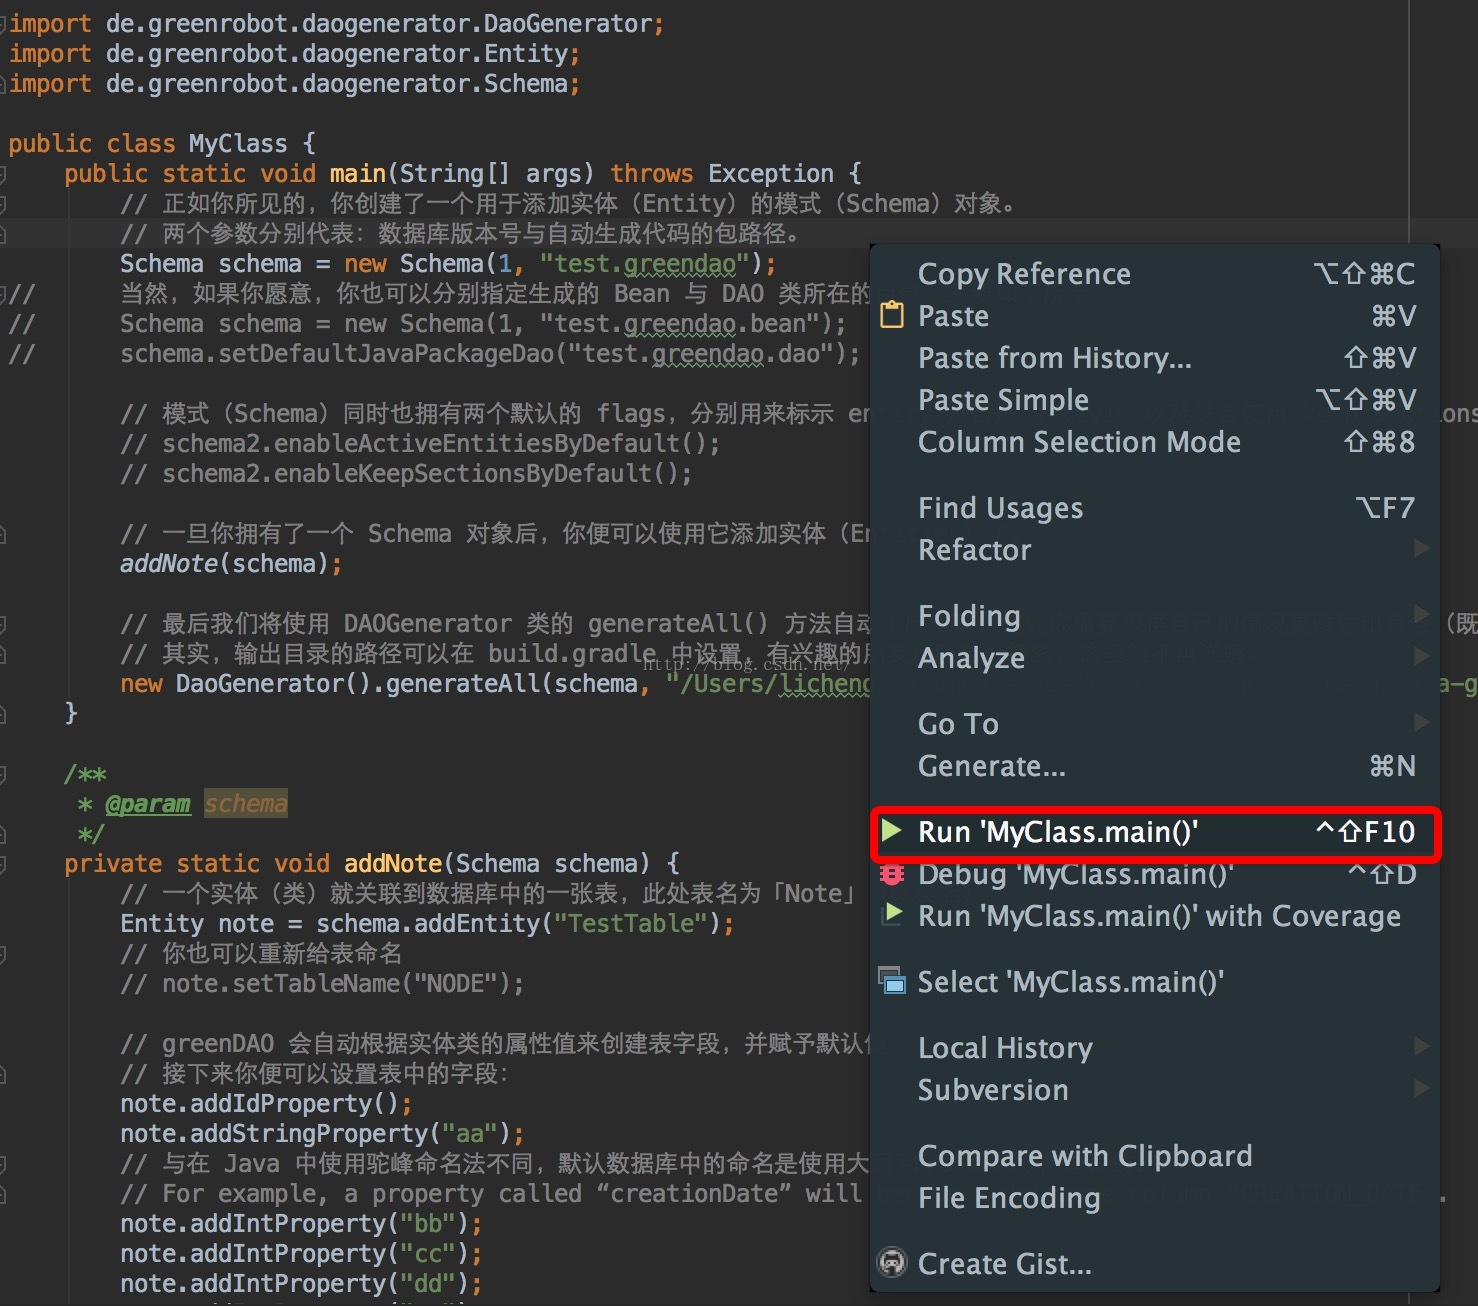Open the Go To submenu arrow
The image size is (1478, 1306).
coord(1421,722)
